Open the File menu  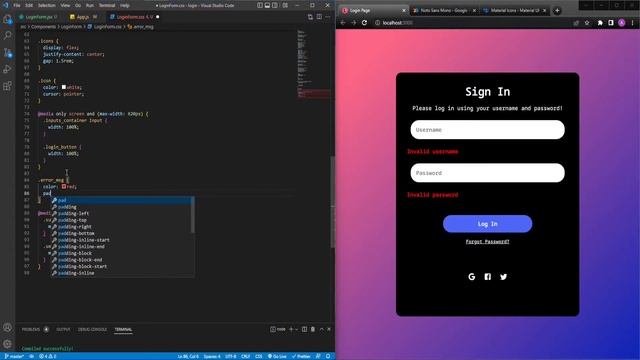(x=17, y=5)
